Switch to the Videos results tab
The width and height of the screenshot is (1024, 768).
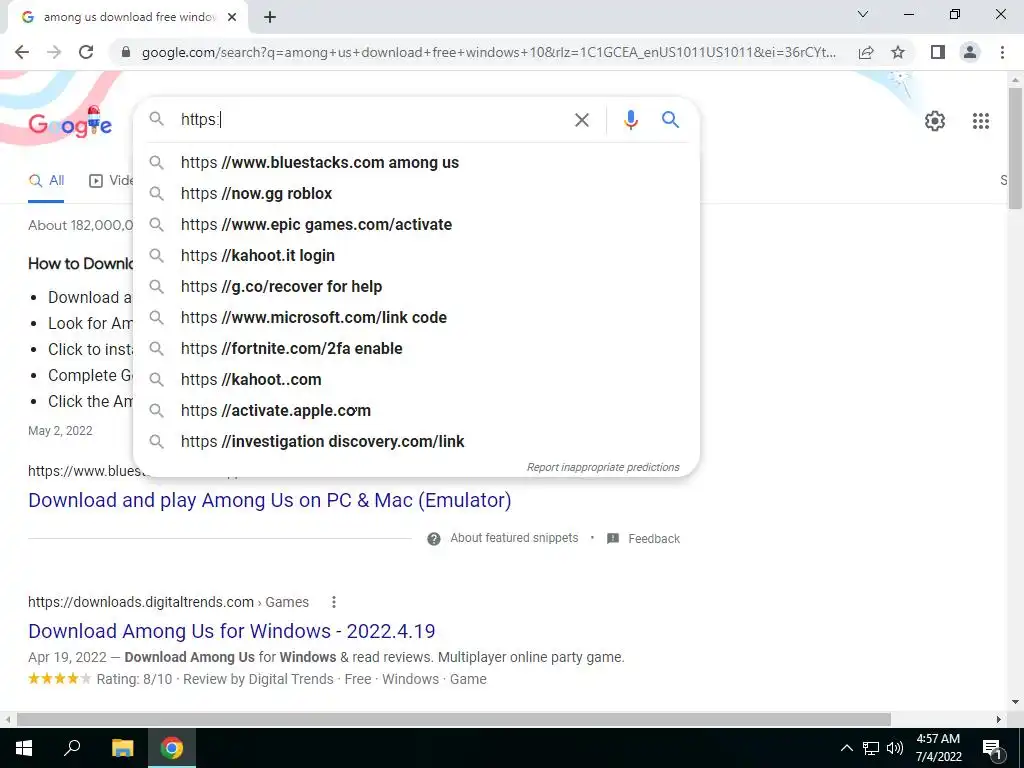pos(111,180)
